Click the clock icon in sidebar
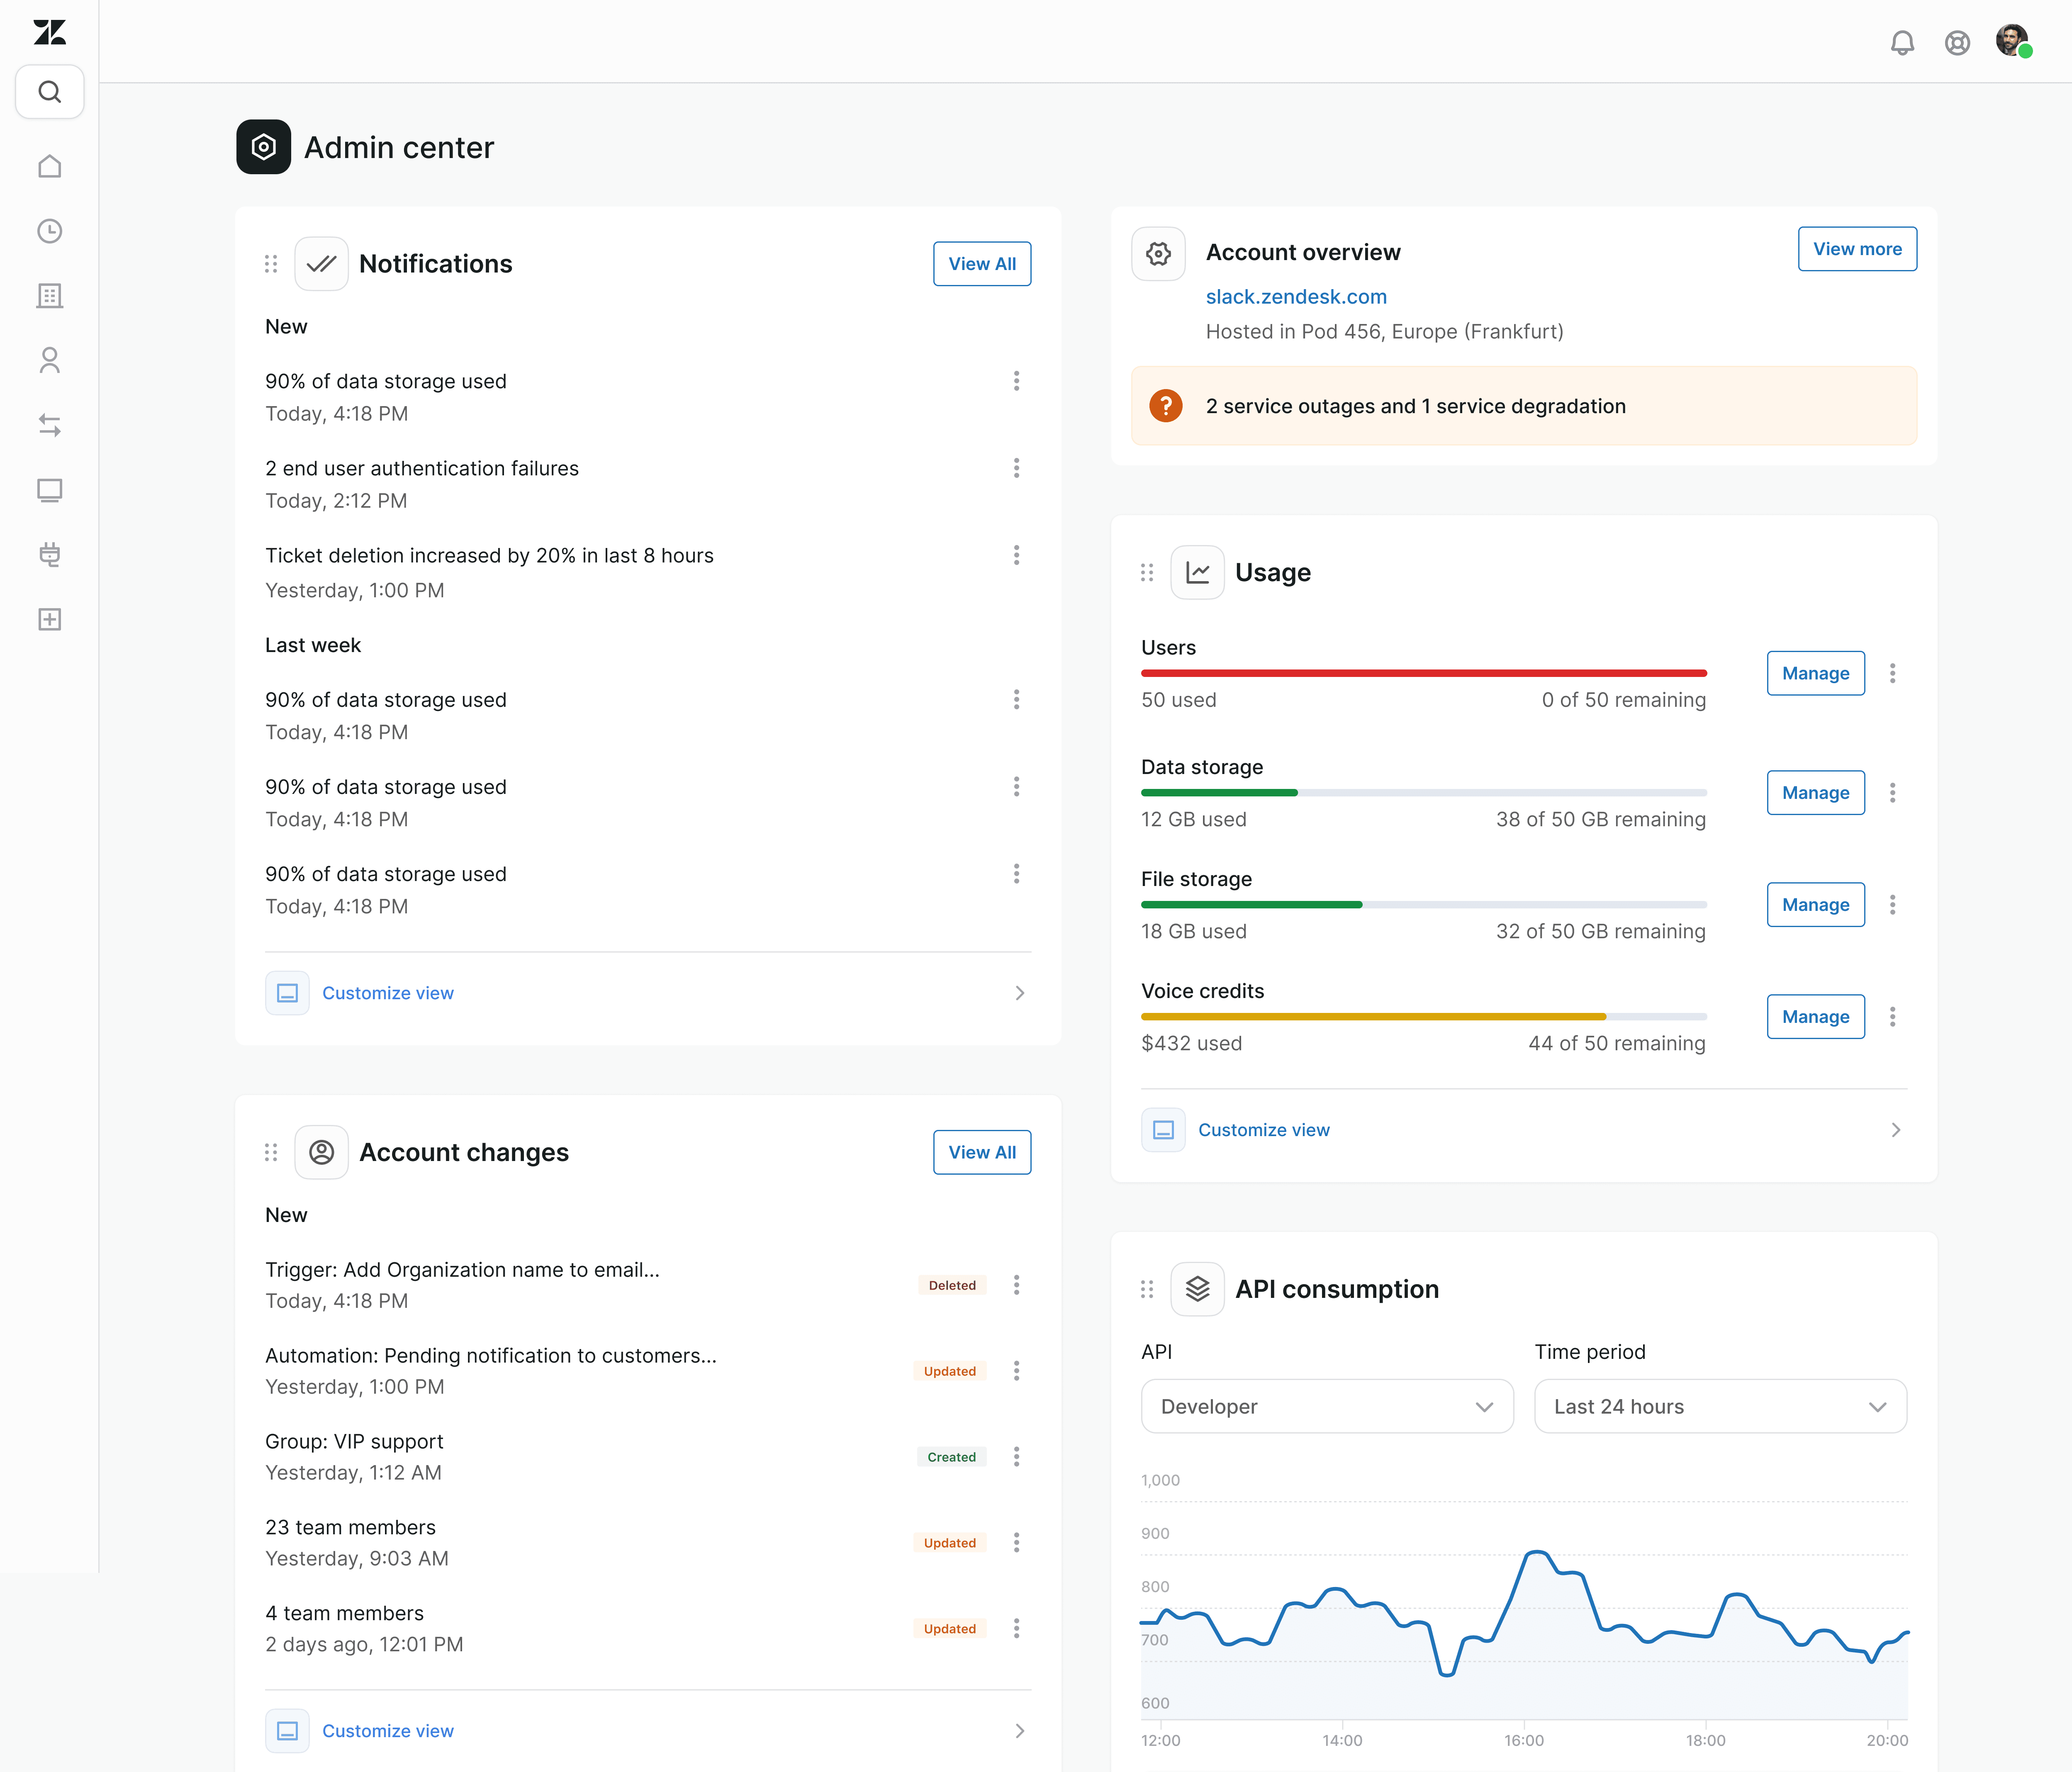 point(49,231)
